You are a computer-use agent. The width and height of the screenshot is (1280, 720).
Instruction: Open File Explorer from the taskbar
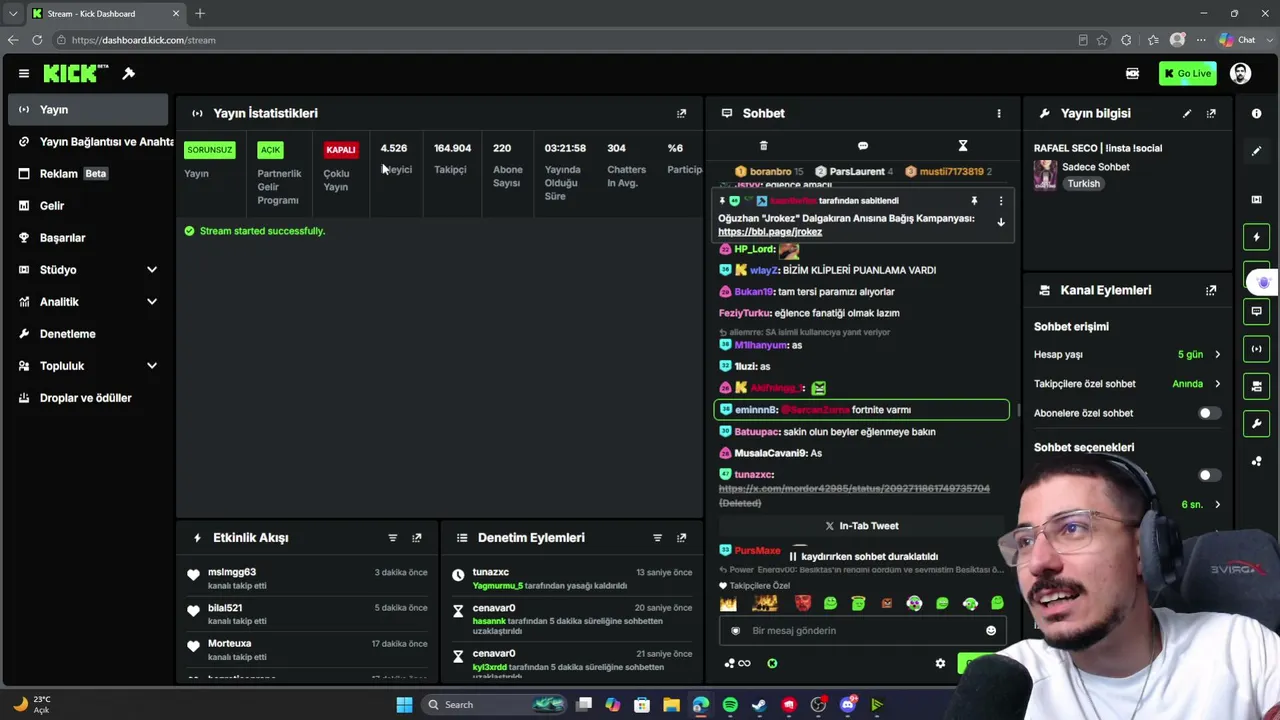pos(671,705)
